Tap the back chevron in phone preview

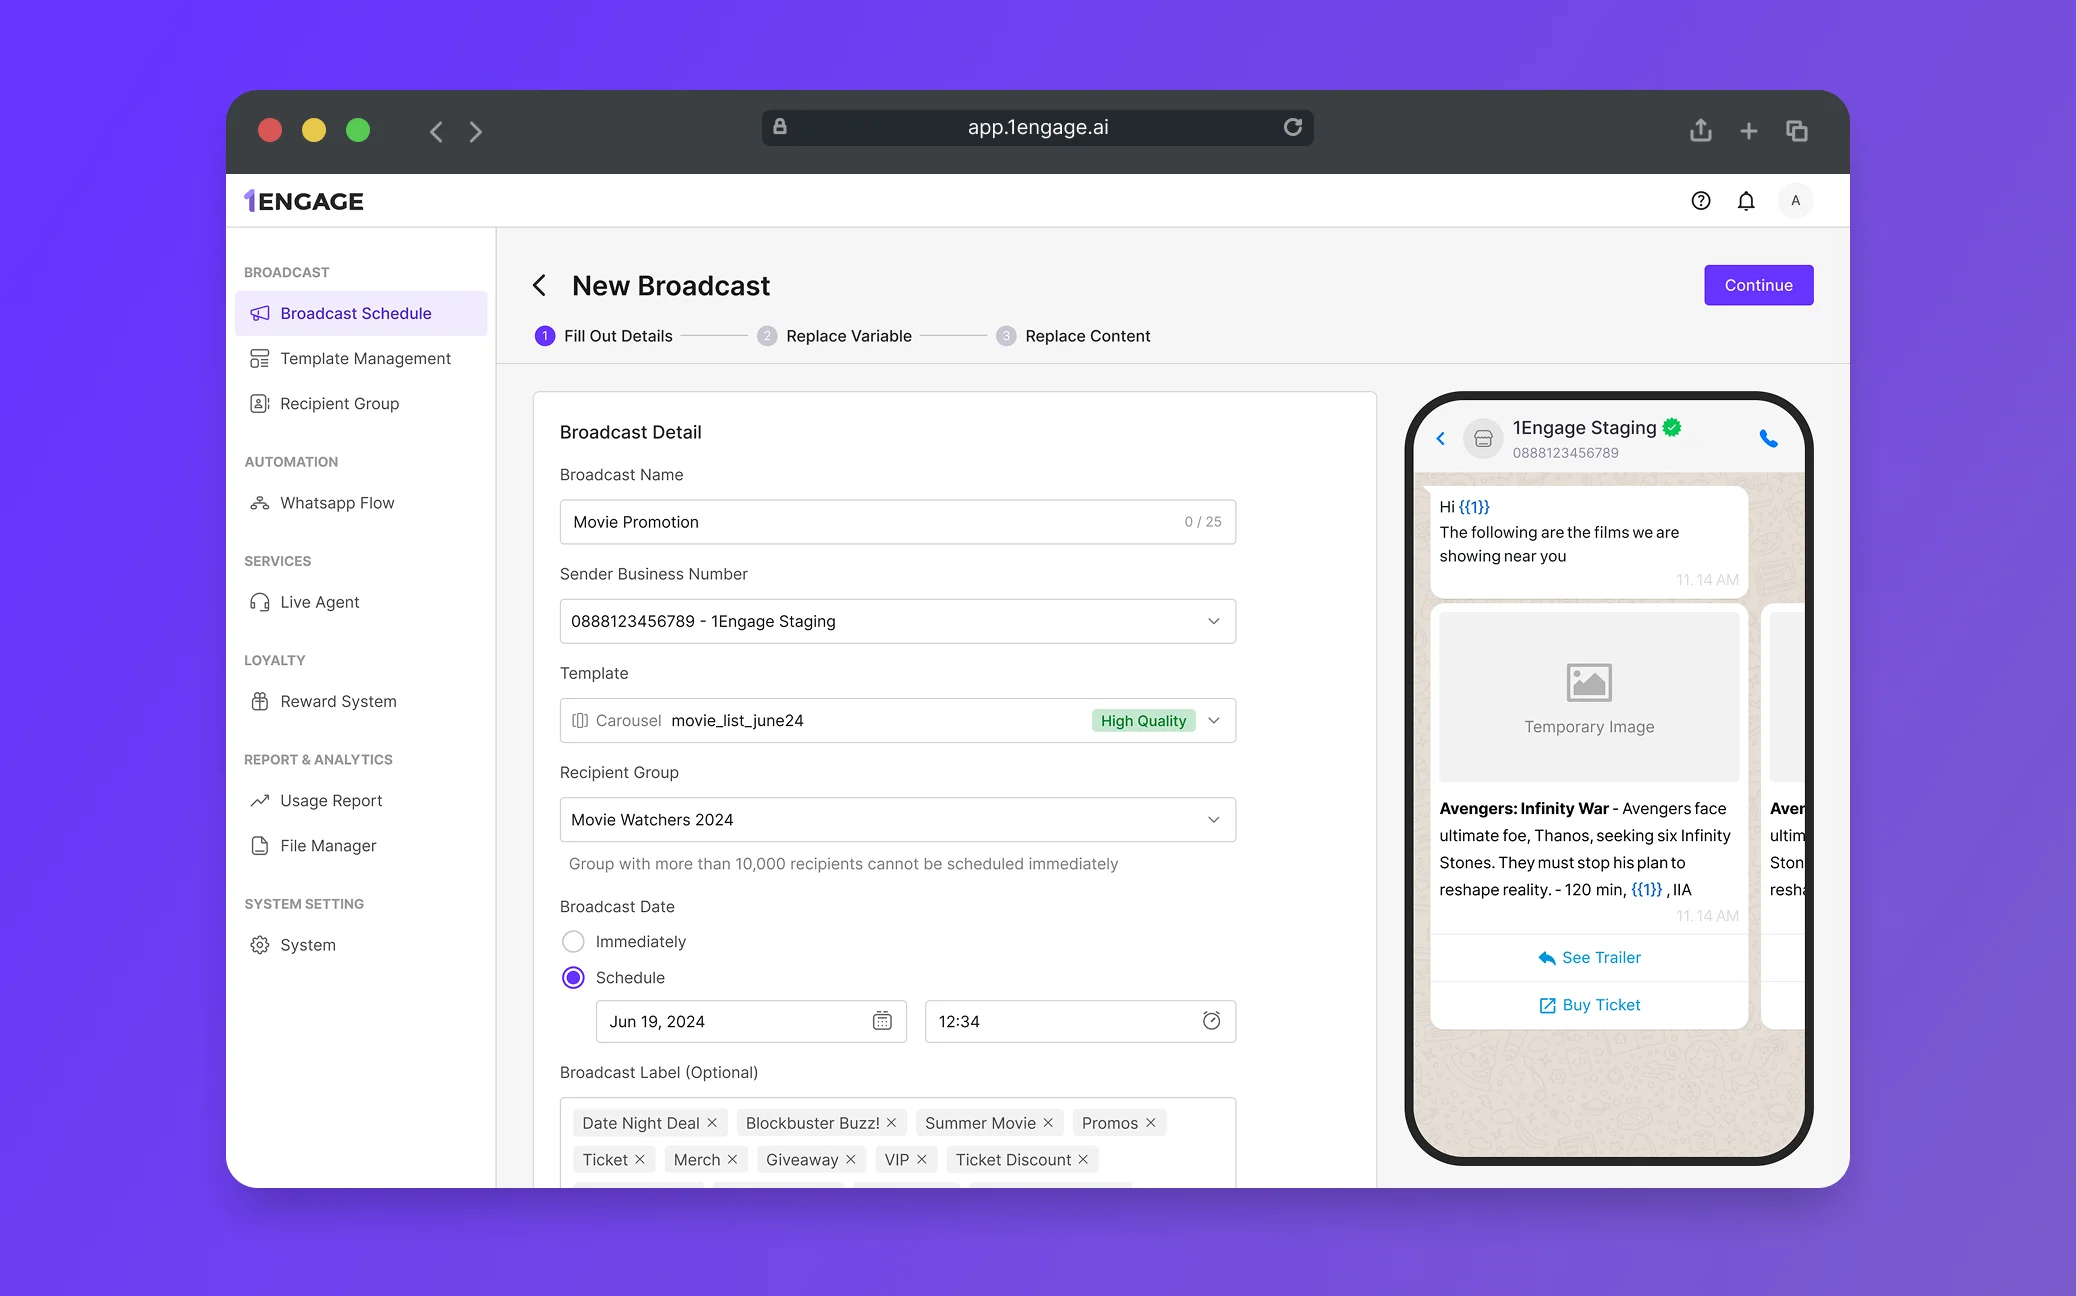[x=1441, y=438]
